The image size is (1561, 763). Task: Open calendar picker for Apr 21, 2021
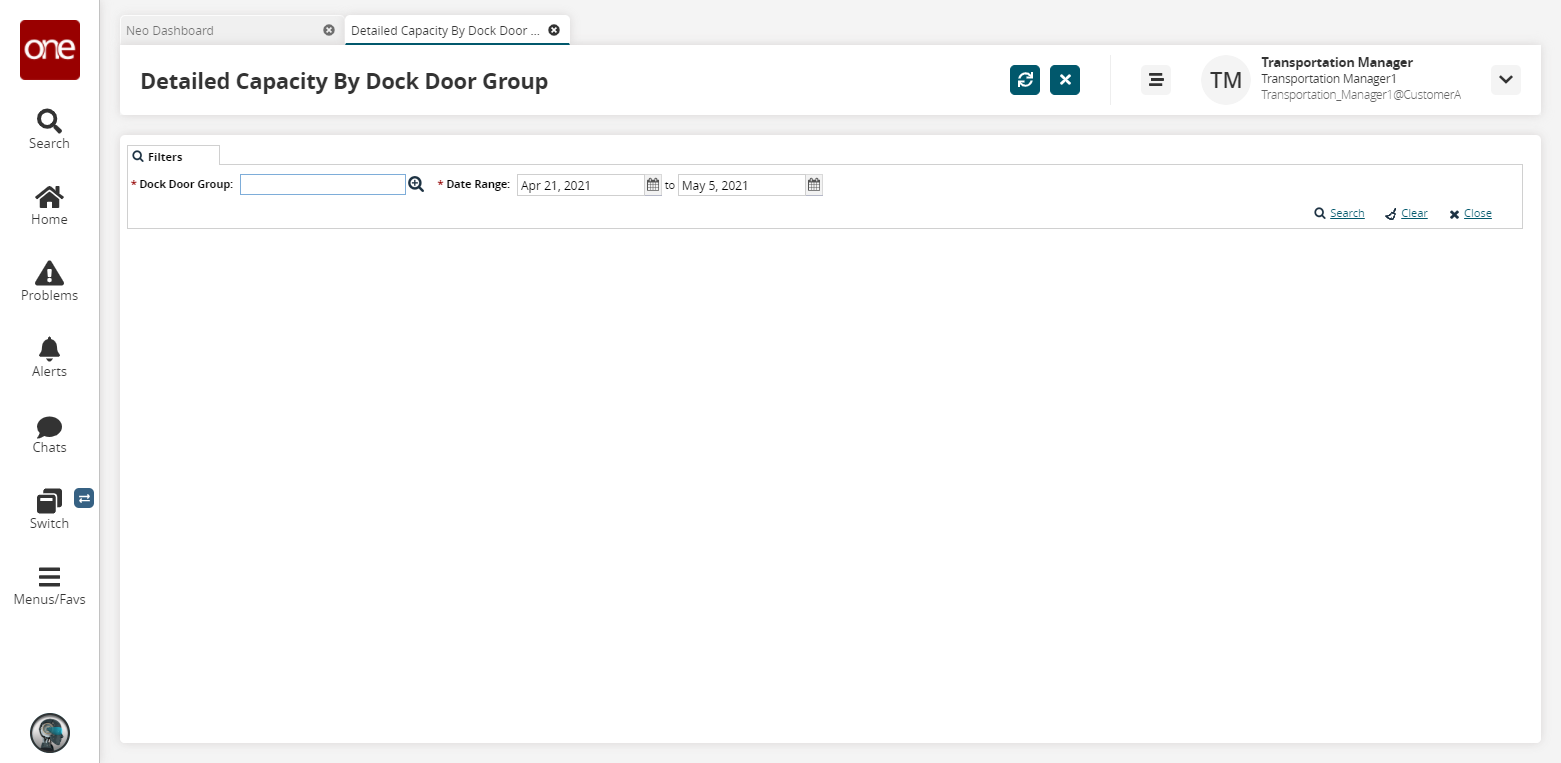653,185
